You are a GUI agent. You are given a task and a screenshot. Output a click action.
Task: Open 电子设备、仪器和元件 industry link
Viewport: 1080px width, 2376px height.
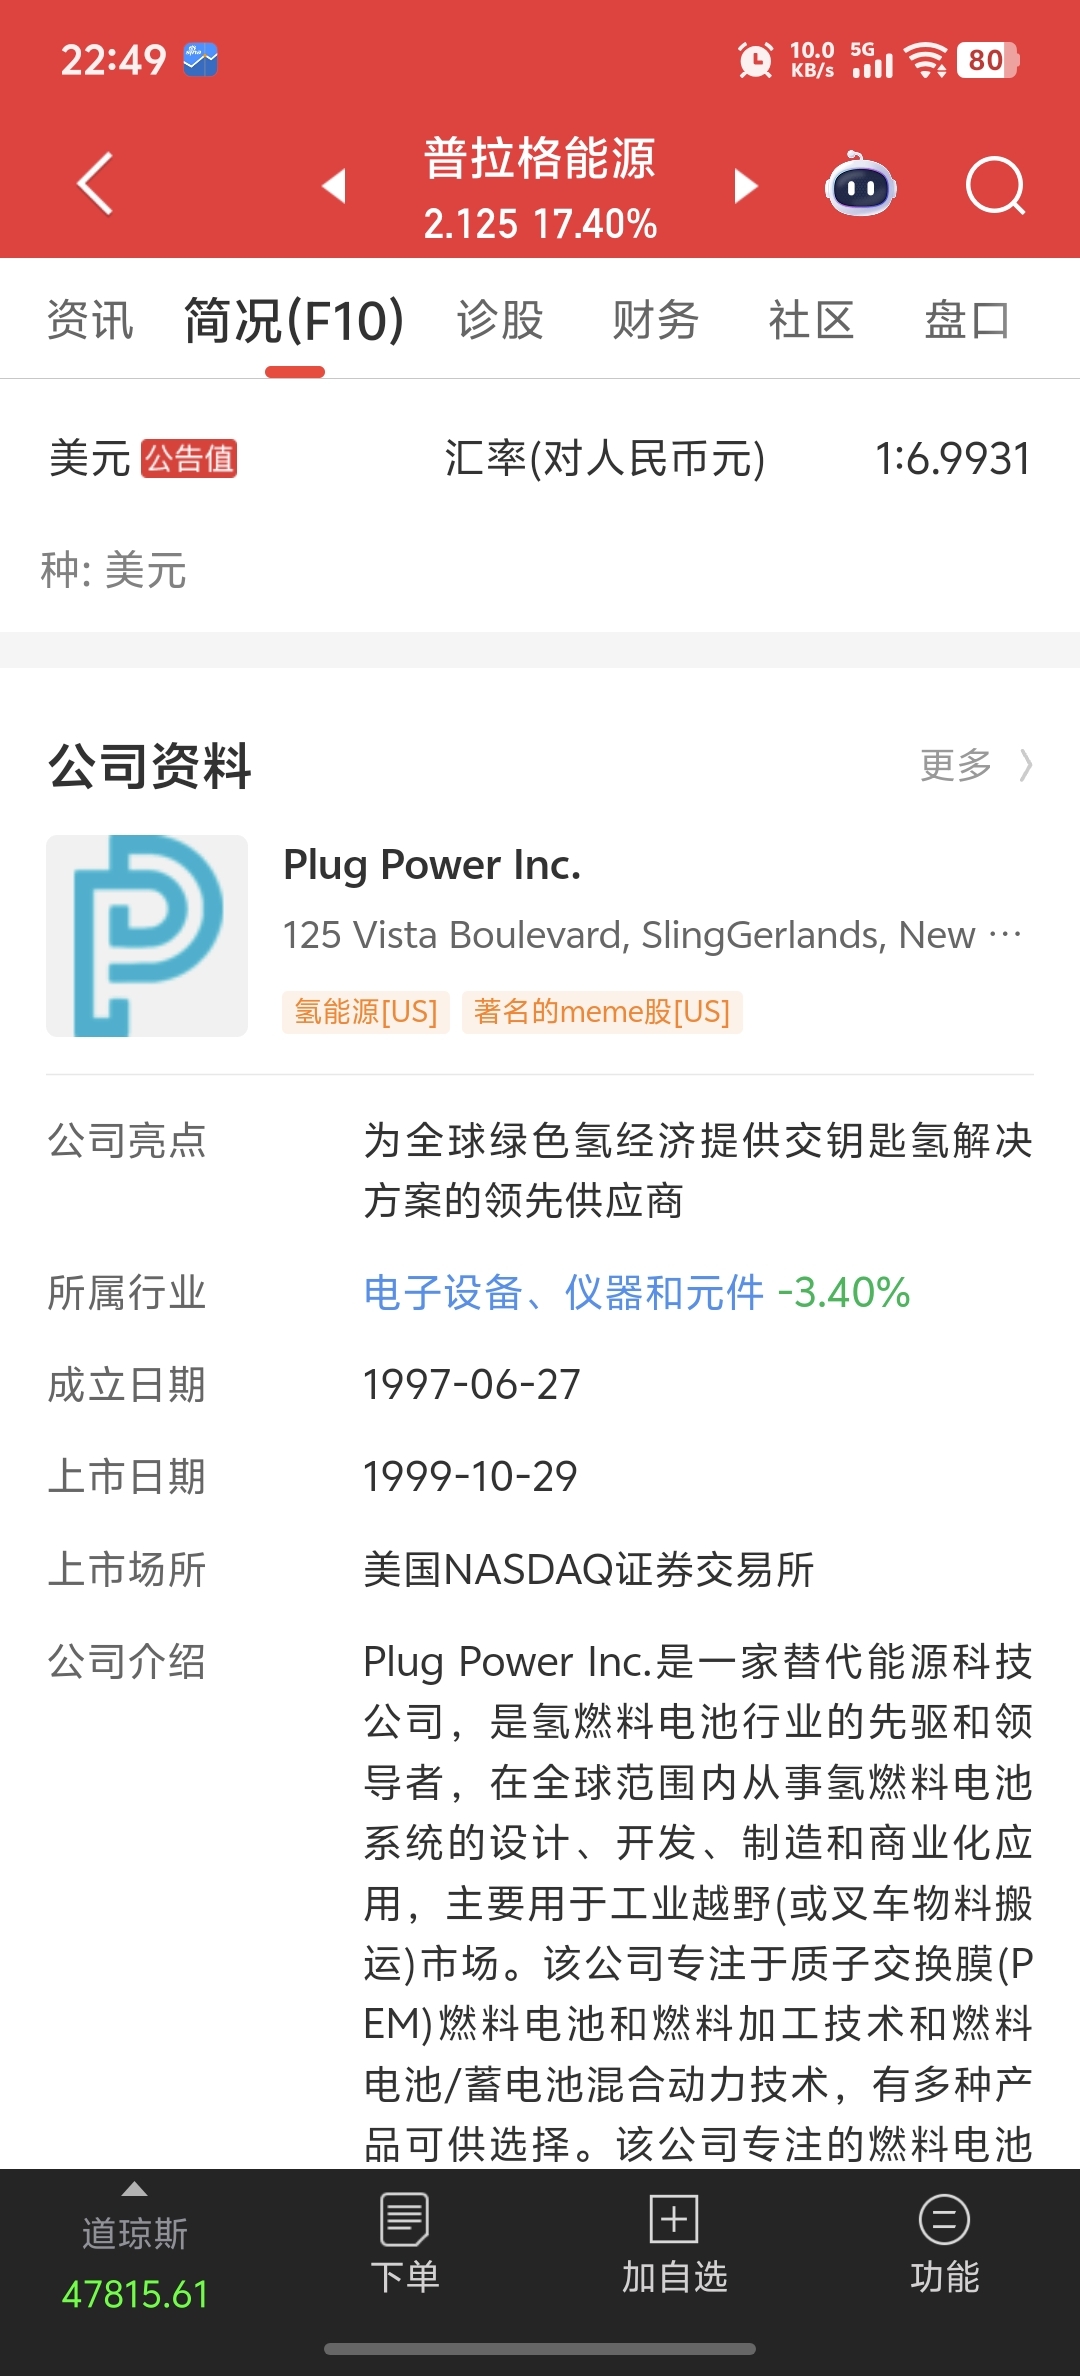click(563, 1293)
